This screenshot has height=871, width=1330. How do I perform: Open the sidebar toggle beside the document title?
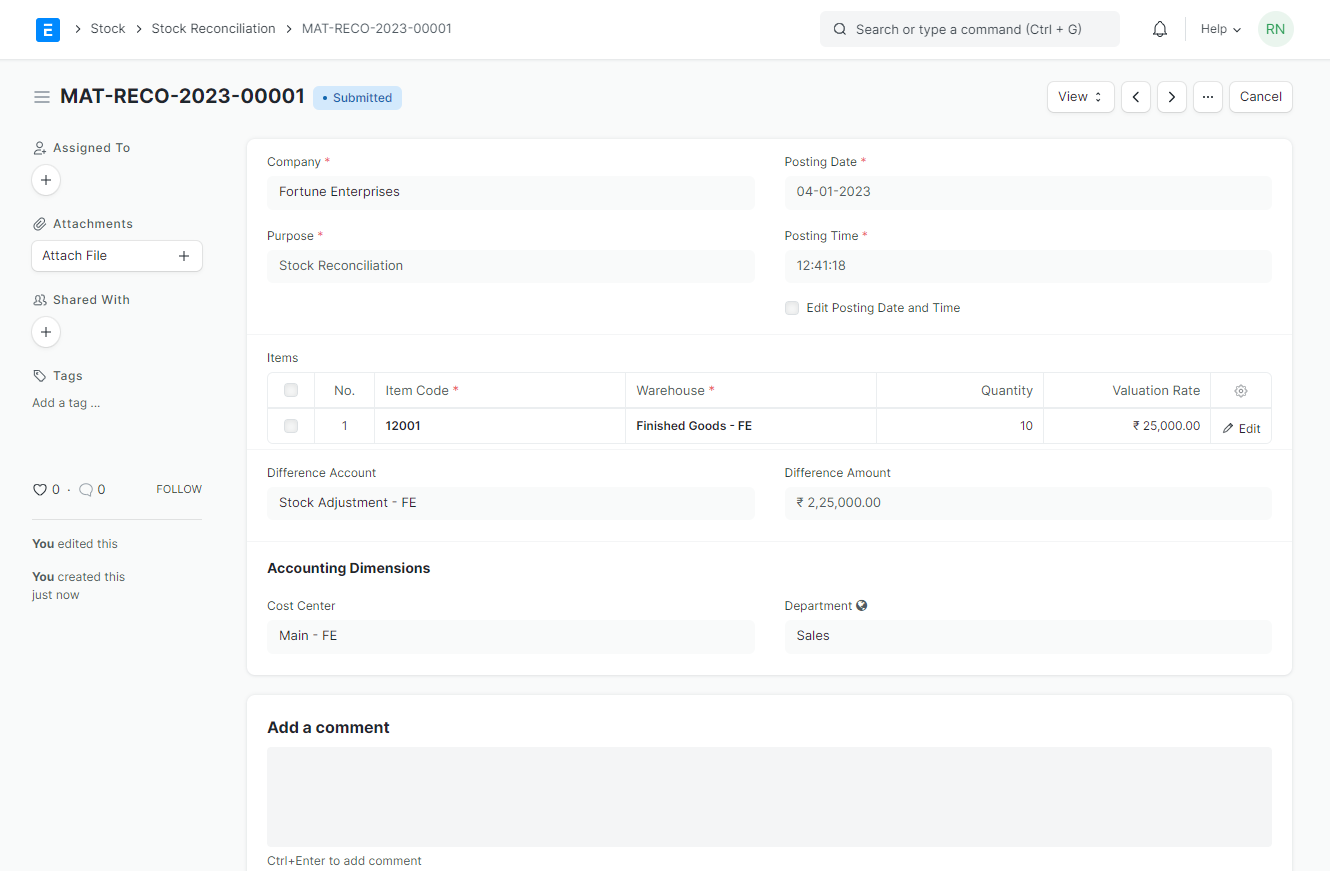(42, 97)
